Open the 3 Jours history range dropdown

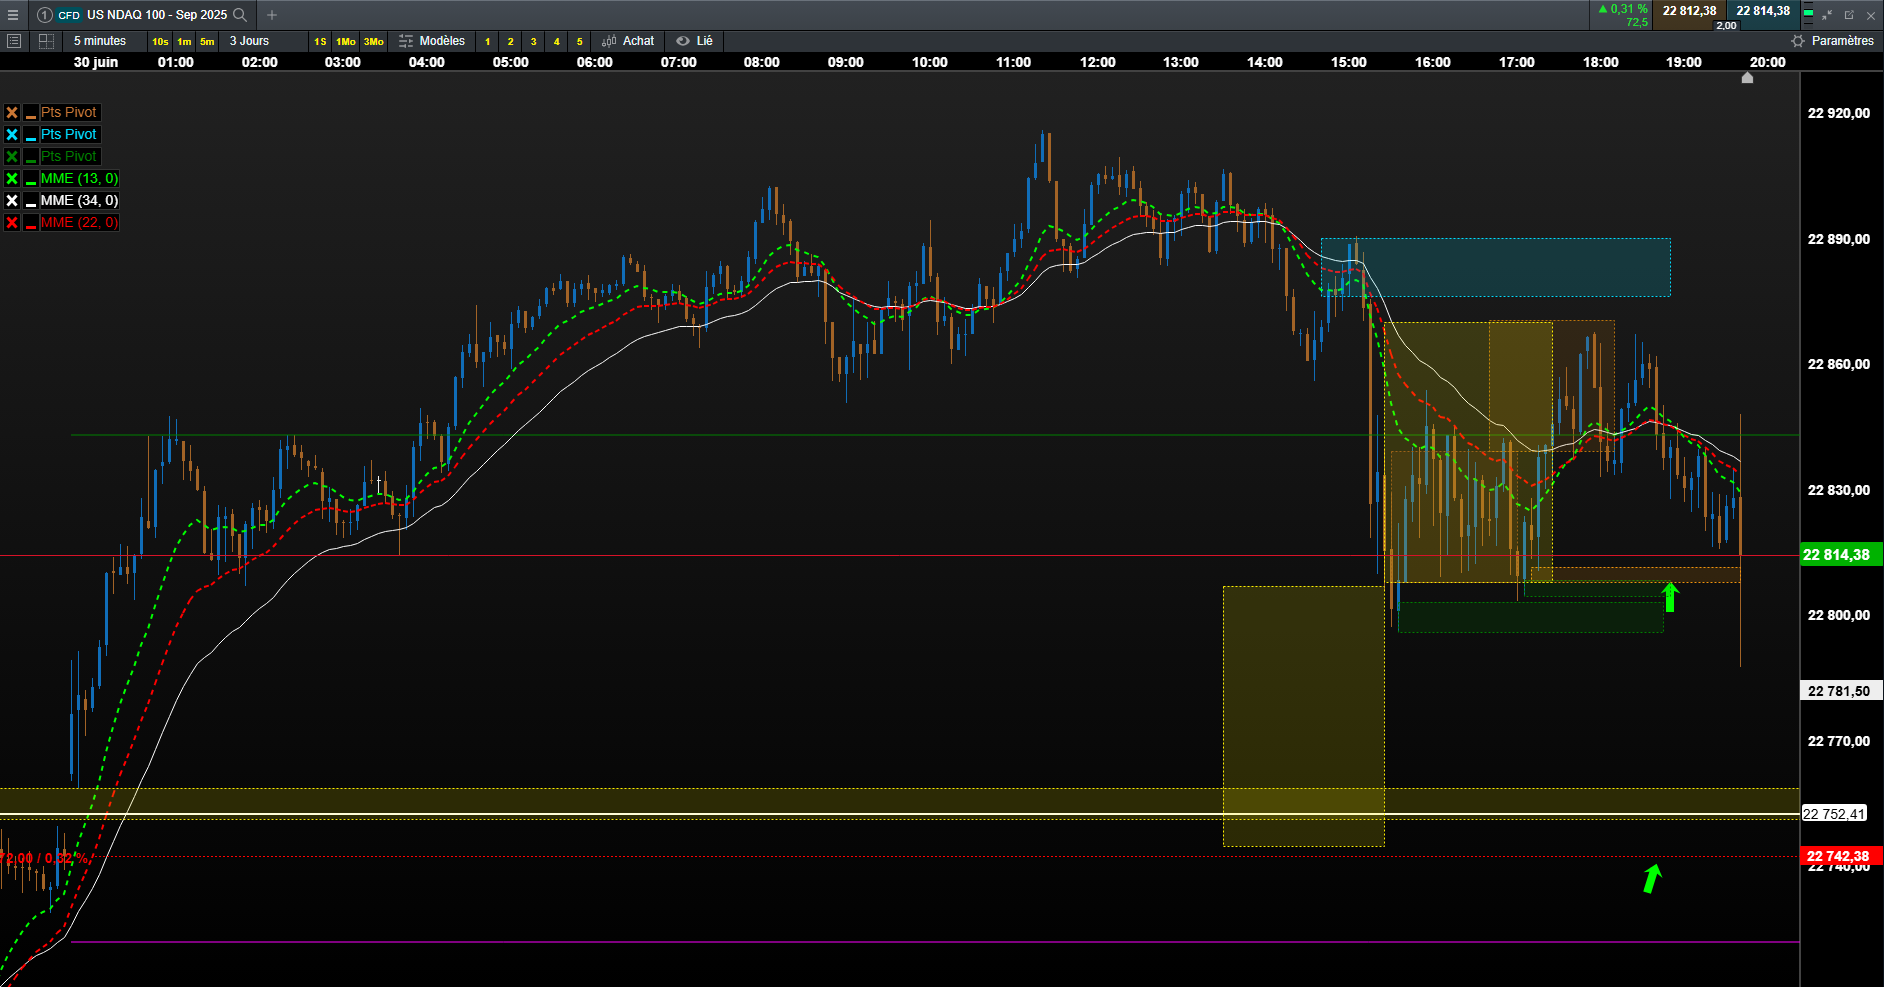(x=250, y=41)
